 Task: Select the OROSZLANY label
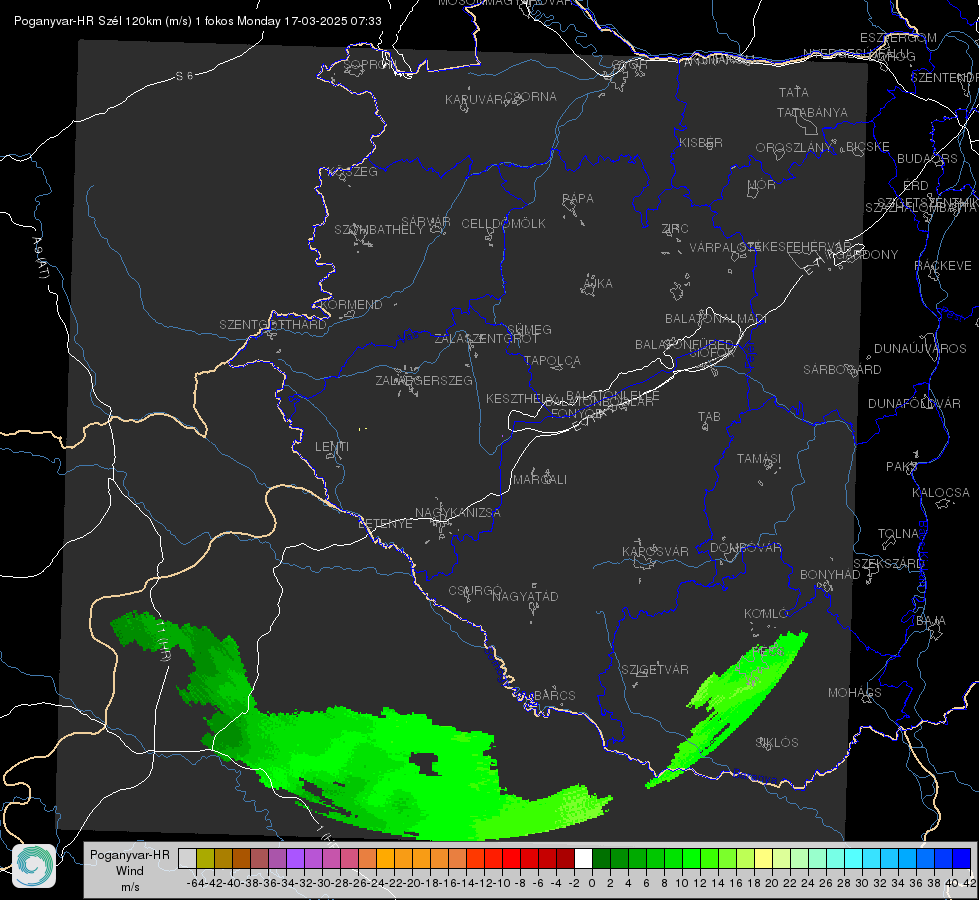point(794,148)
